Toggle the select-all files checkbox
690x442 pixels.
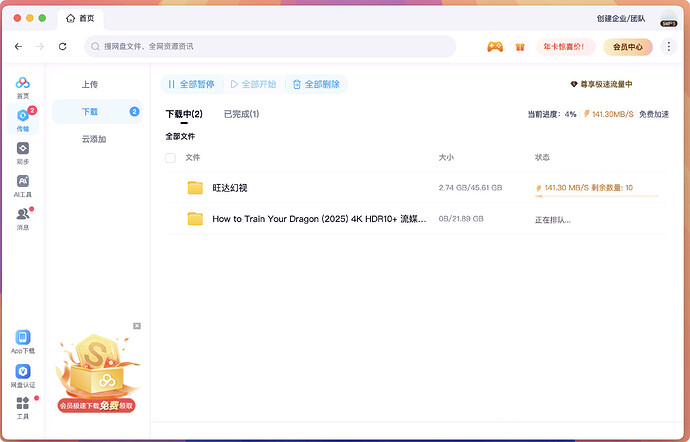coord(170,158)
